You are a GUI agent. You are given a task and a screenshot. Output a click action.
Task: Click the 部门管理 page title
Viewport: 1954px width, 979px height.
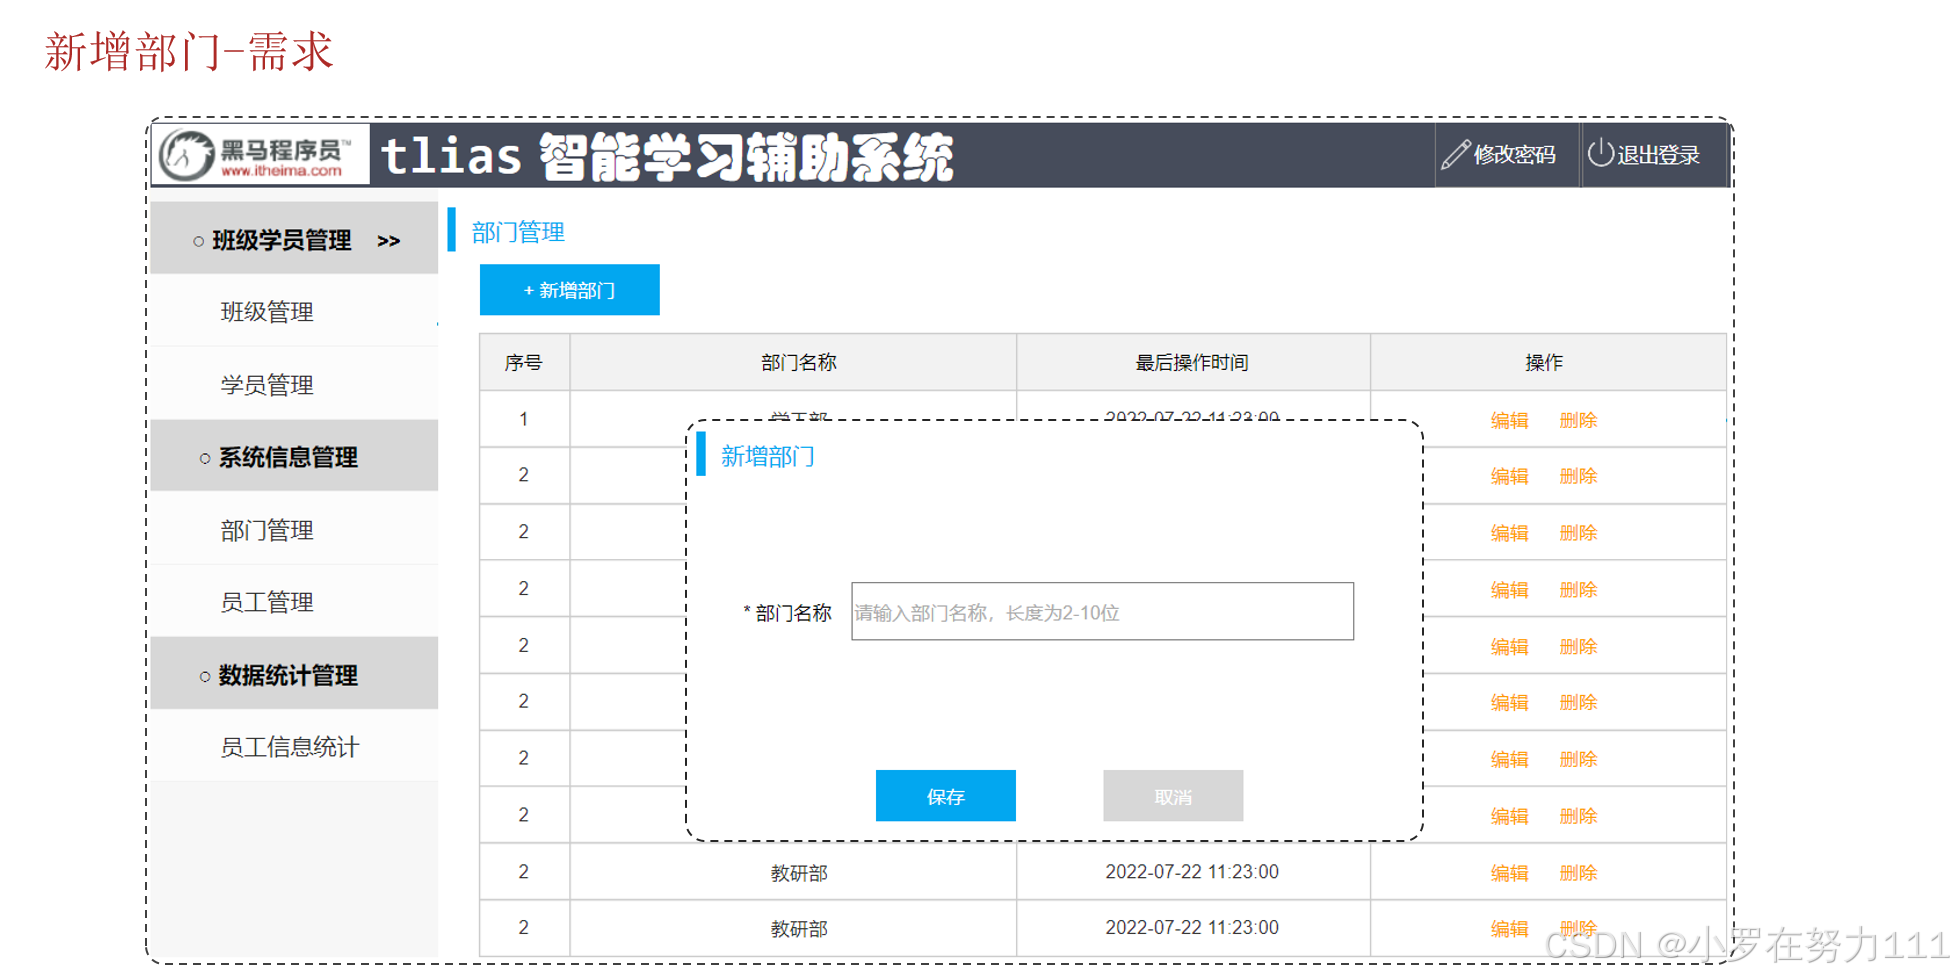coord(518,232)
